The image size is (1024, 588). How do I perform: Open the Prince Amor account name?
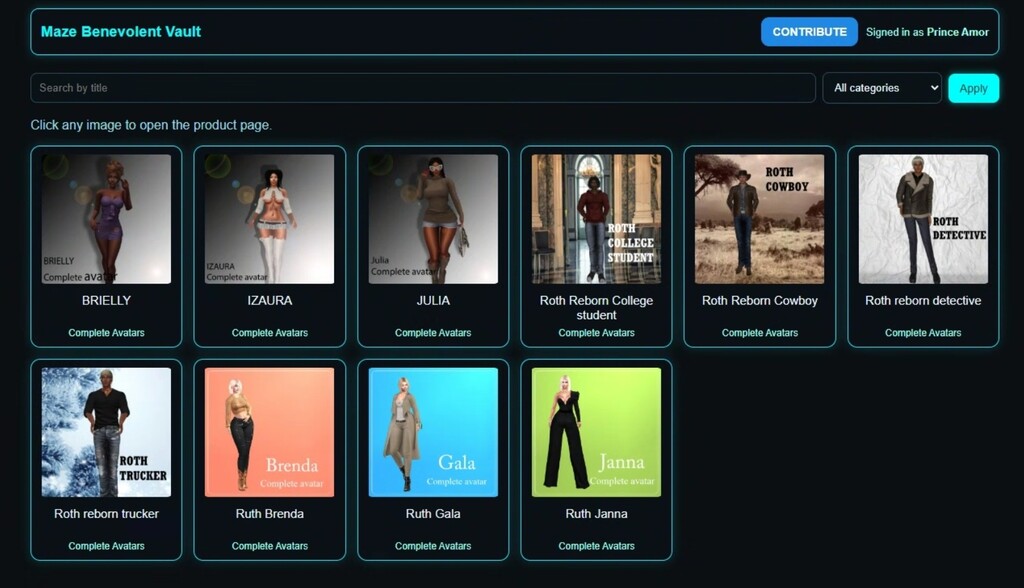tap(957, 32)
